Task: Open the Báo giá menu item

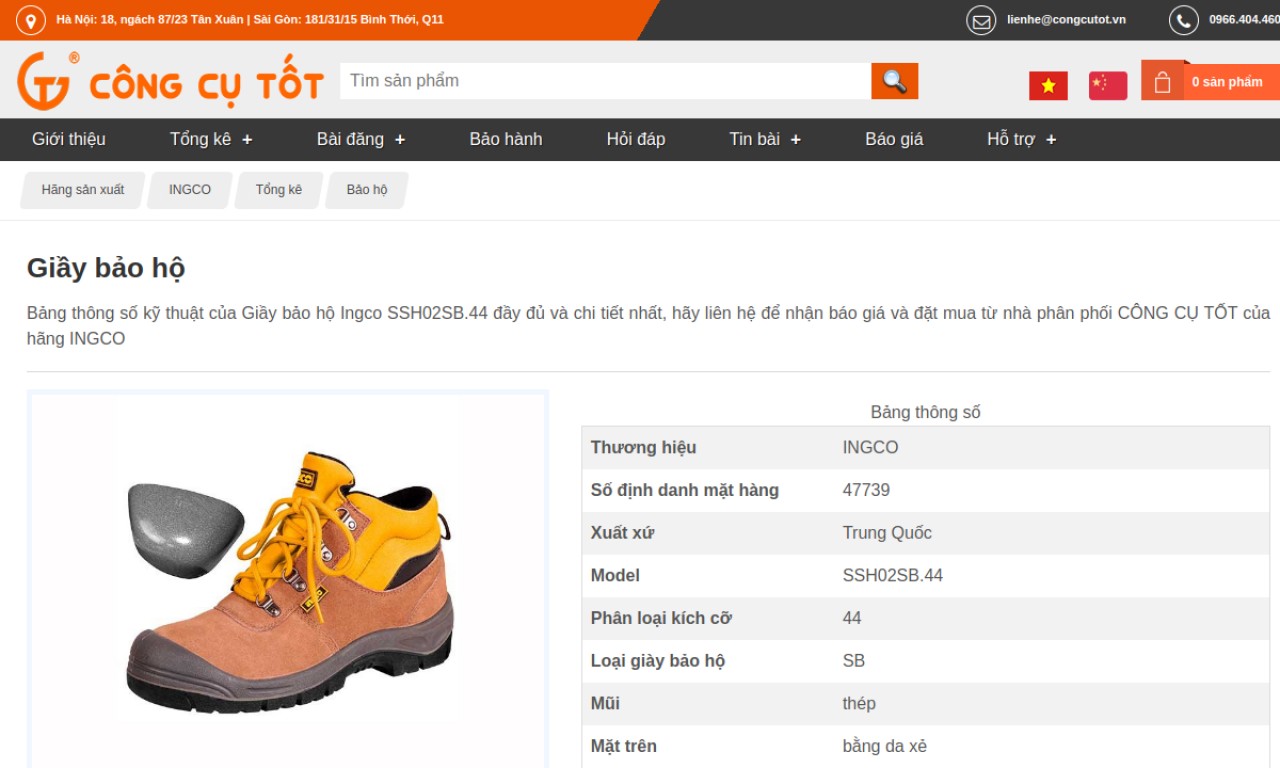Action: click(x=894, y=139)
